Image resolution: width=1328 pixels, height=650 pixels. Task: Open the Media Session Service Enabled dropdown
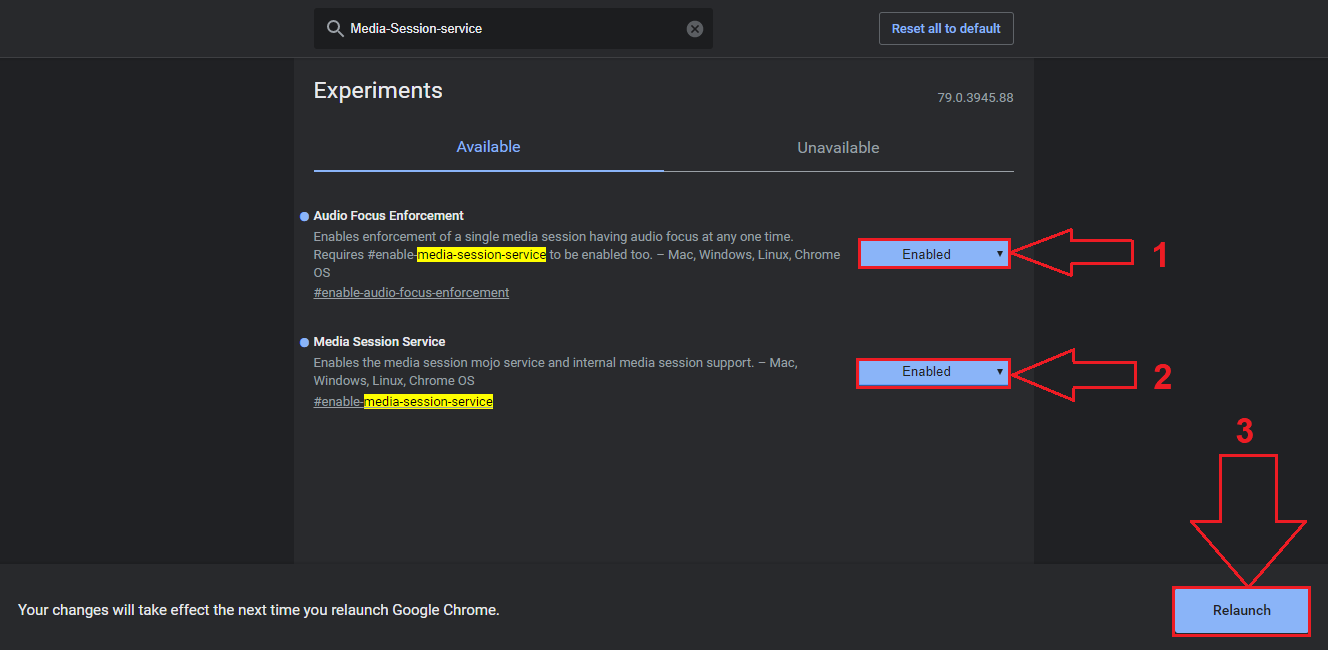pyautogui.click(x=933, y=372)
